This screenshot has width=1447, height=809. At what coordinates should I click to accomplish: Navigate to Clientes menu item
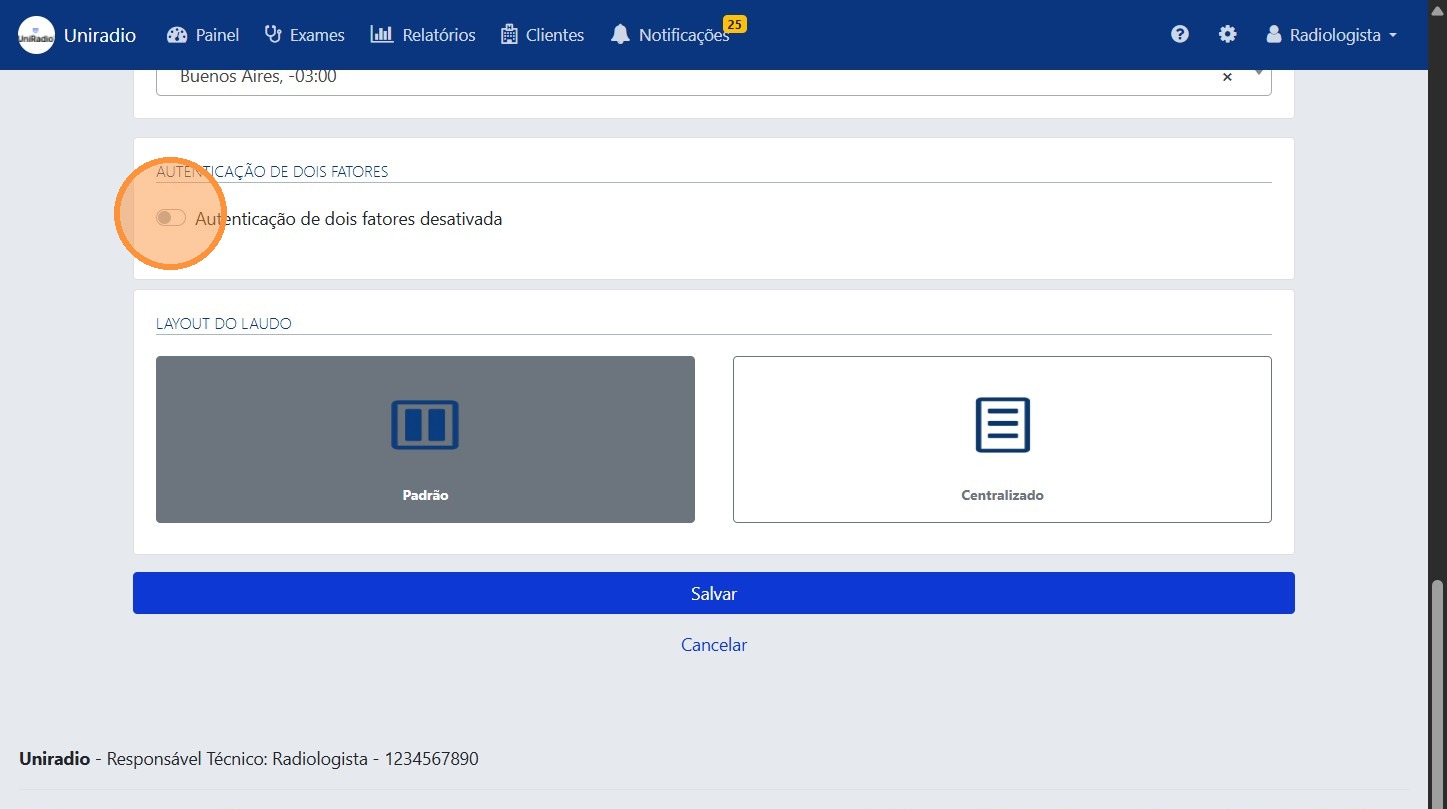(x=542, y=35)
